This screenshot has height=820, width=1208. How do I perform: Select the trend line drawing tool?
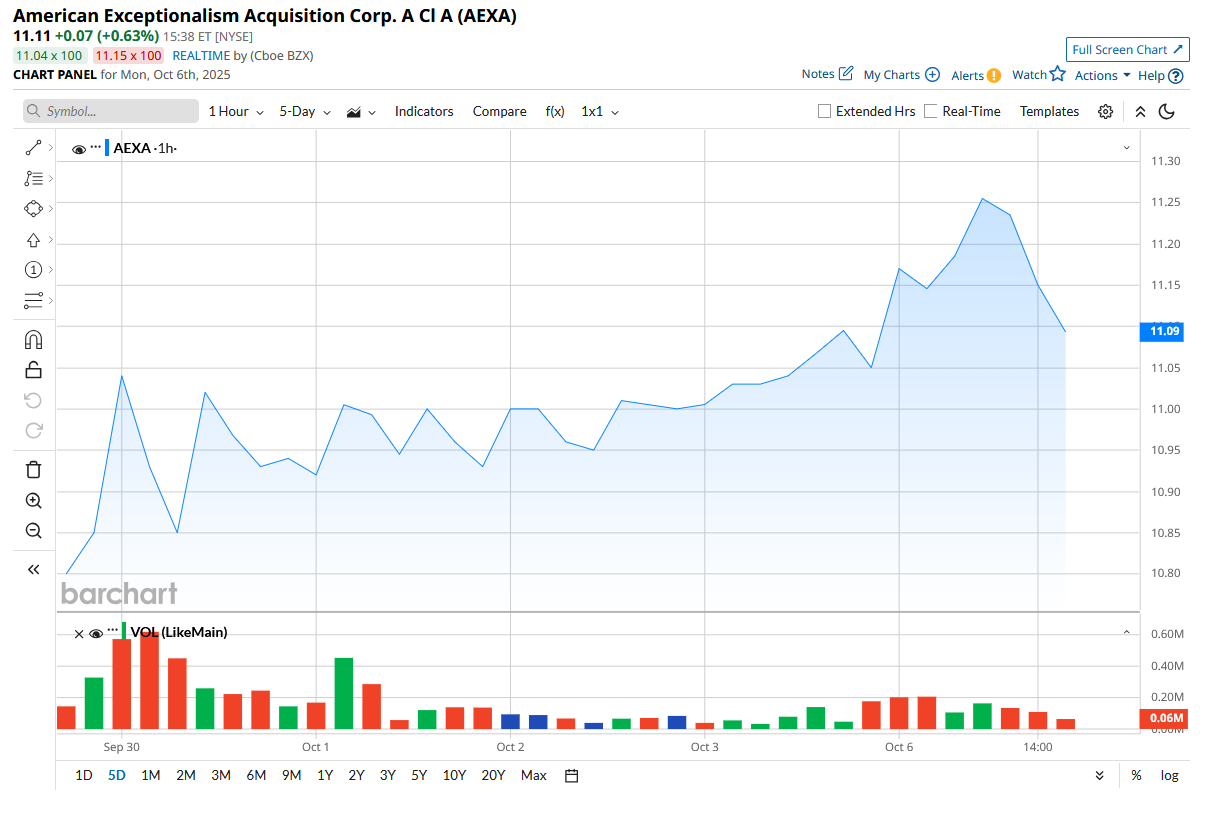pyautogui.click(x=33, y=148)
